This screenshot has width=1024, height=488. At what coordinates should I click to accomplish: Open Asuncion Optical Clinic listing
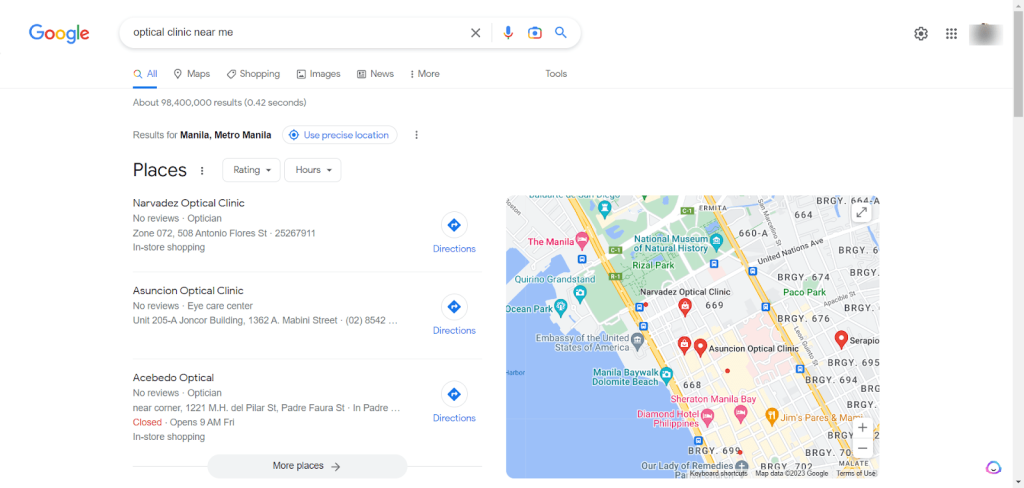point(188,291)
